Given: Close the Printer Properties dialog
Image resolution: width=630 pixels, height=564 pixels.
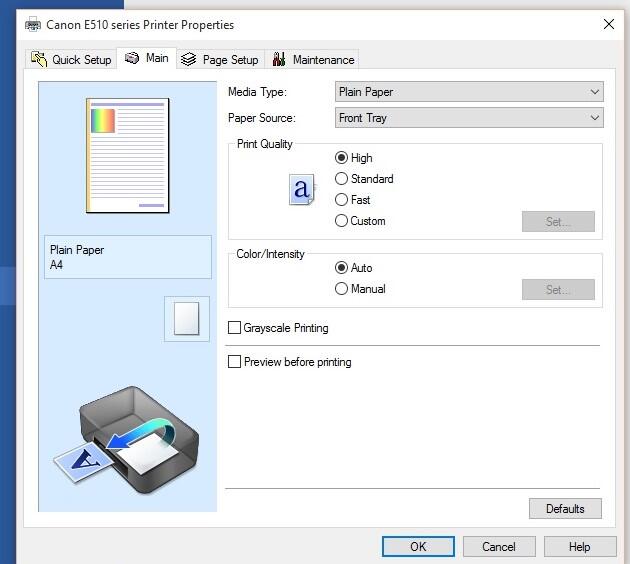Looking at the screenshot, I should point(609,24).
